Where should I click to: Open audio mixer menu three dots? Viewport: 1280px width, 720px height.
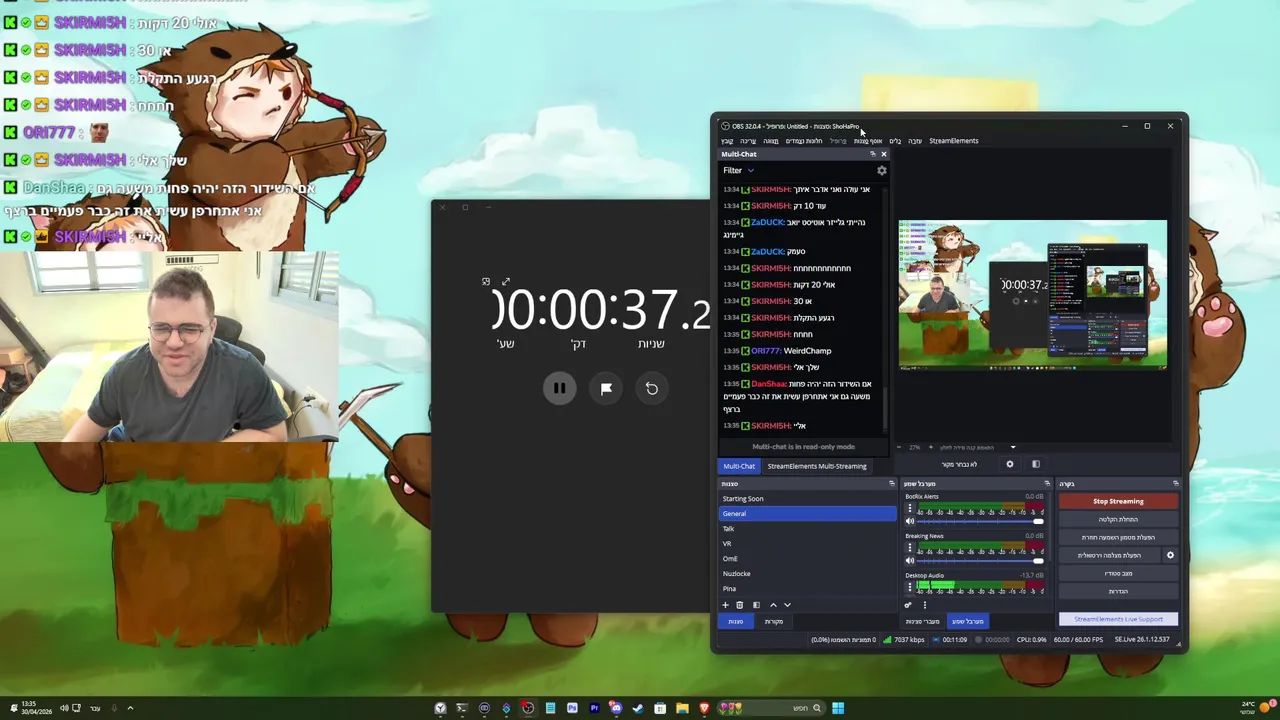coord(924,605)
